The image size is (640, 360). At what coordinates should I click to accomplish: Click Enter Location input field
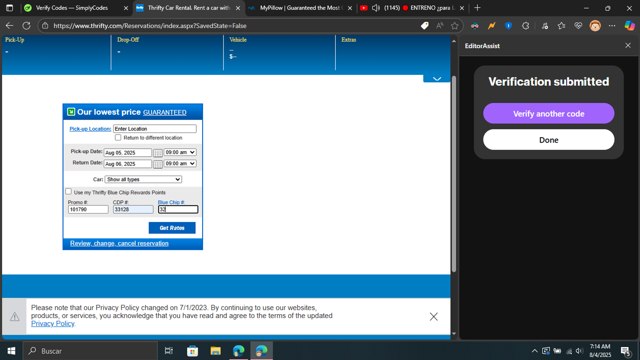coord(155,129)
